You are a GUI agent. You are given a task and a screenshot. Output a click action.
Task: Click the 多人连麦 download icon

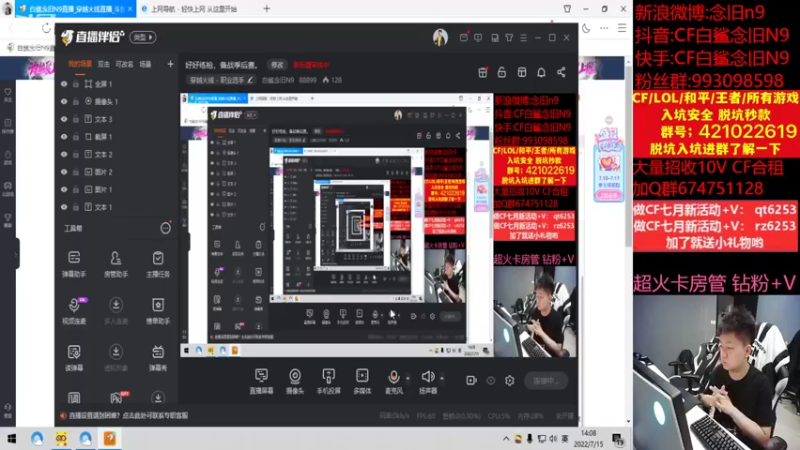pos(116,305)
